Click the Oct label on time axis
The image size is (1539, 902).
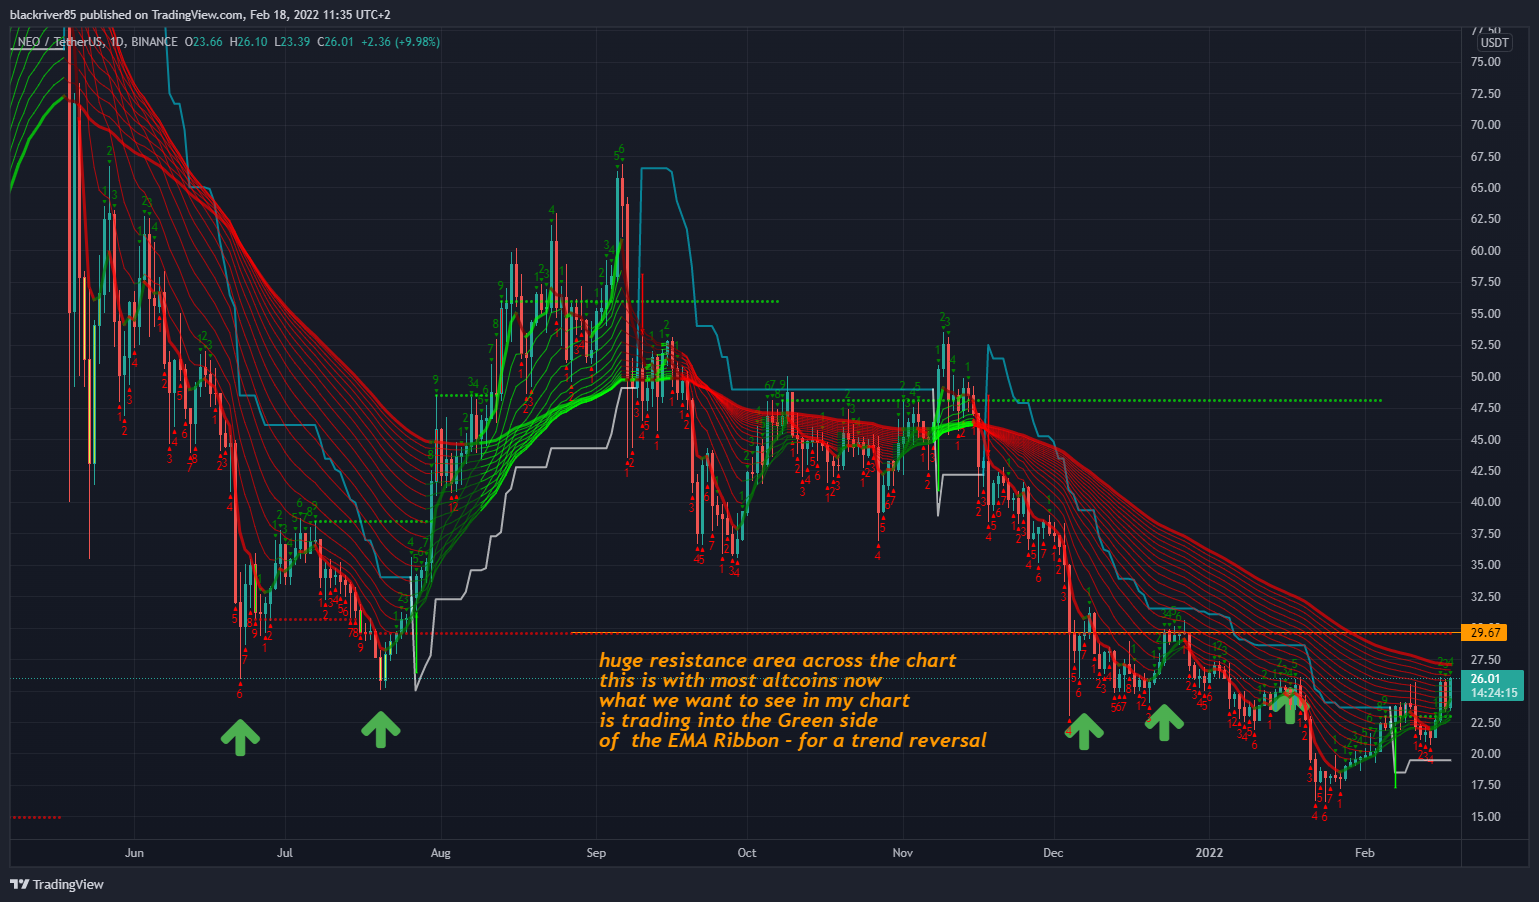747,853
